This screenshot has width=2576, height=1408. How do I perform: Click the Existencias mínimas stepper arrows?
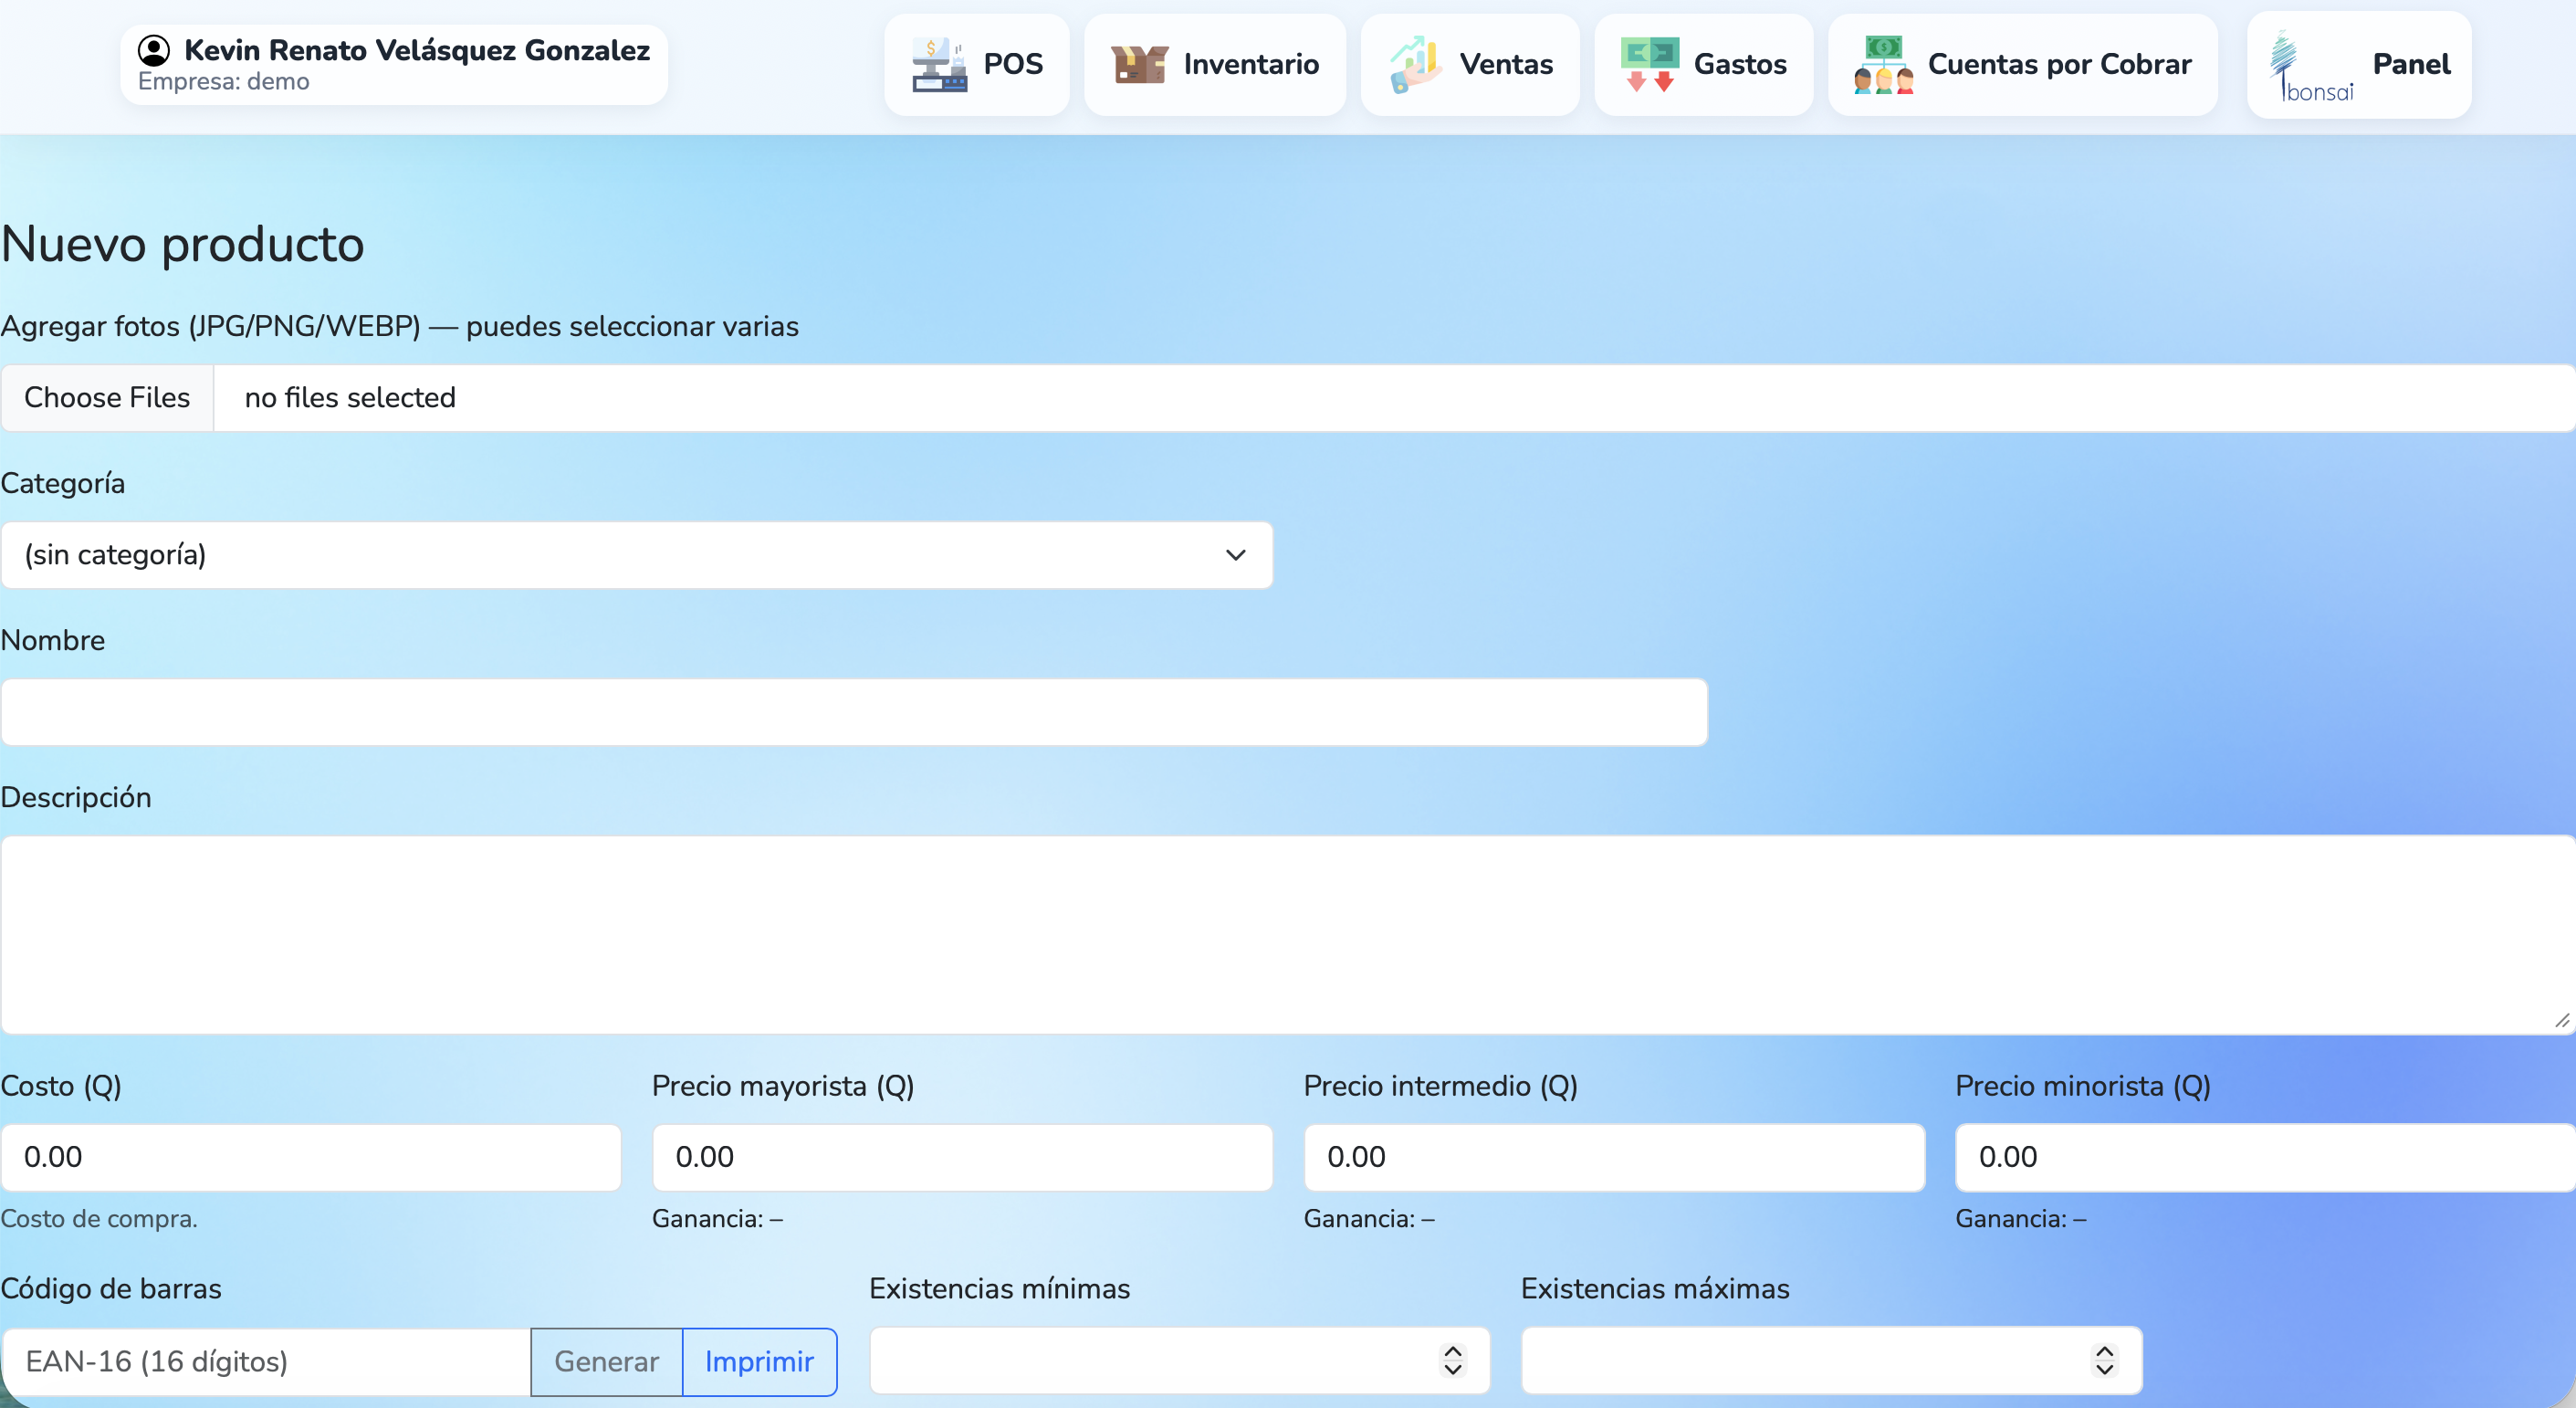pos(1452,1360)
